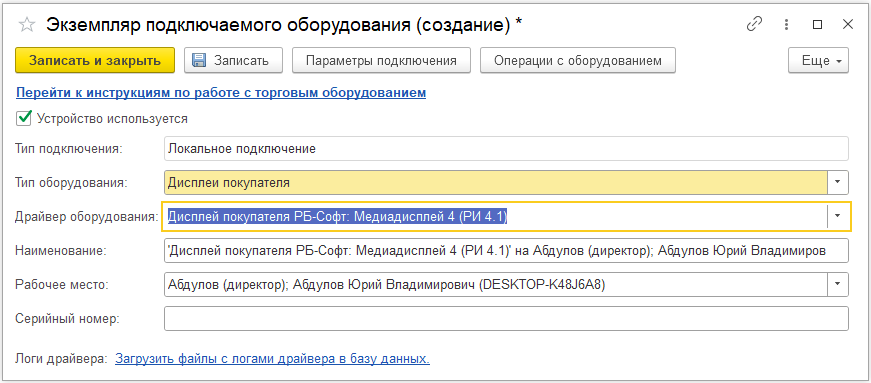
Task: Click the Серийный номер input
Action: (x=506, y=319)
